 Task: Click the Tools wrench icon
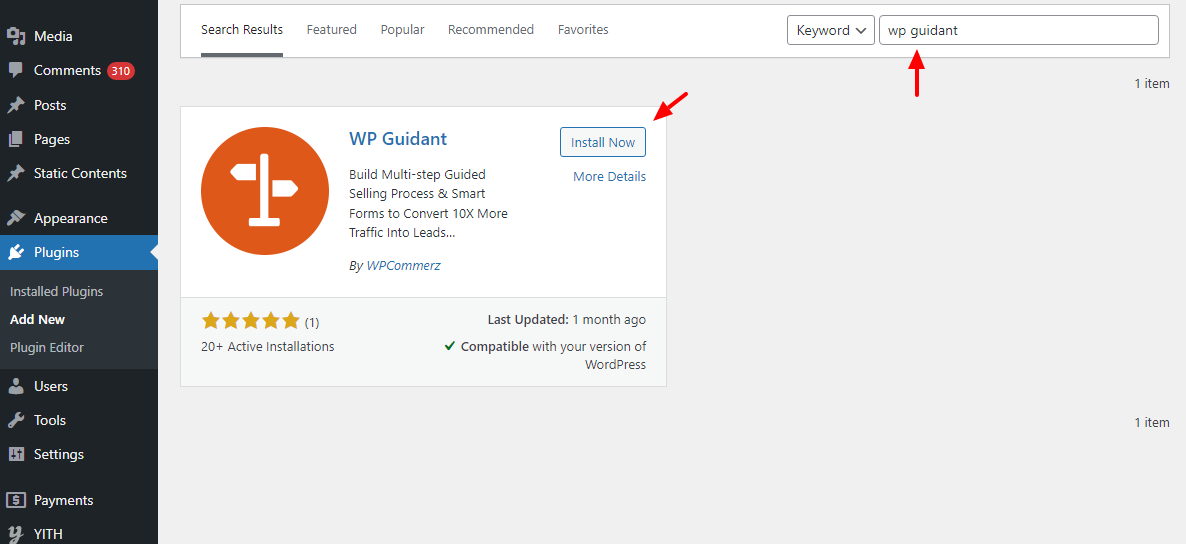click(x=16, y=420)
